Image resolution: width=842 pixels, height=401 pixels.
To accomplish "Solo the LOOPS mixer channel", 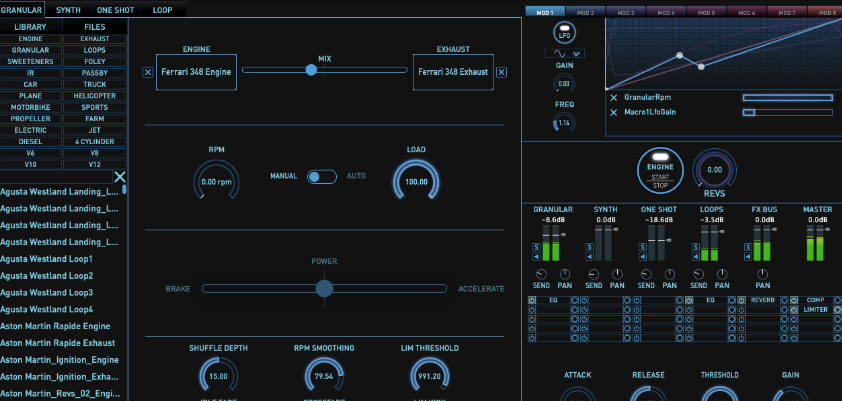I will (x=696, y=247).
